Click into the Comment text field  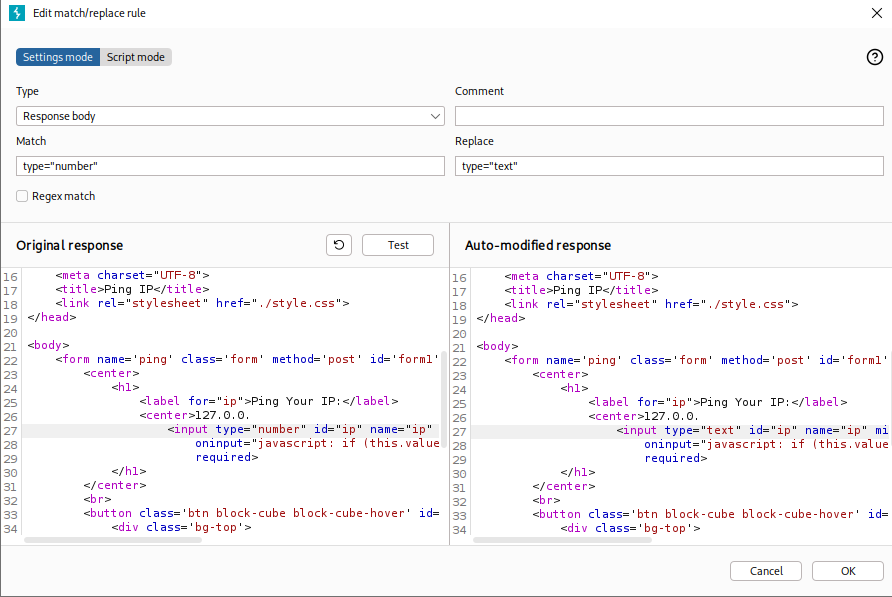[669, 116]
